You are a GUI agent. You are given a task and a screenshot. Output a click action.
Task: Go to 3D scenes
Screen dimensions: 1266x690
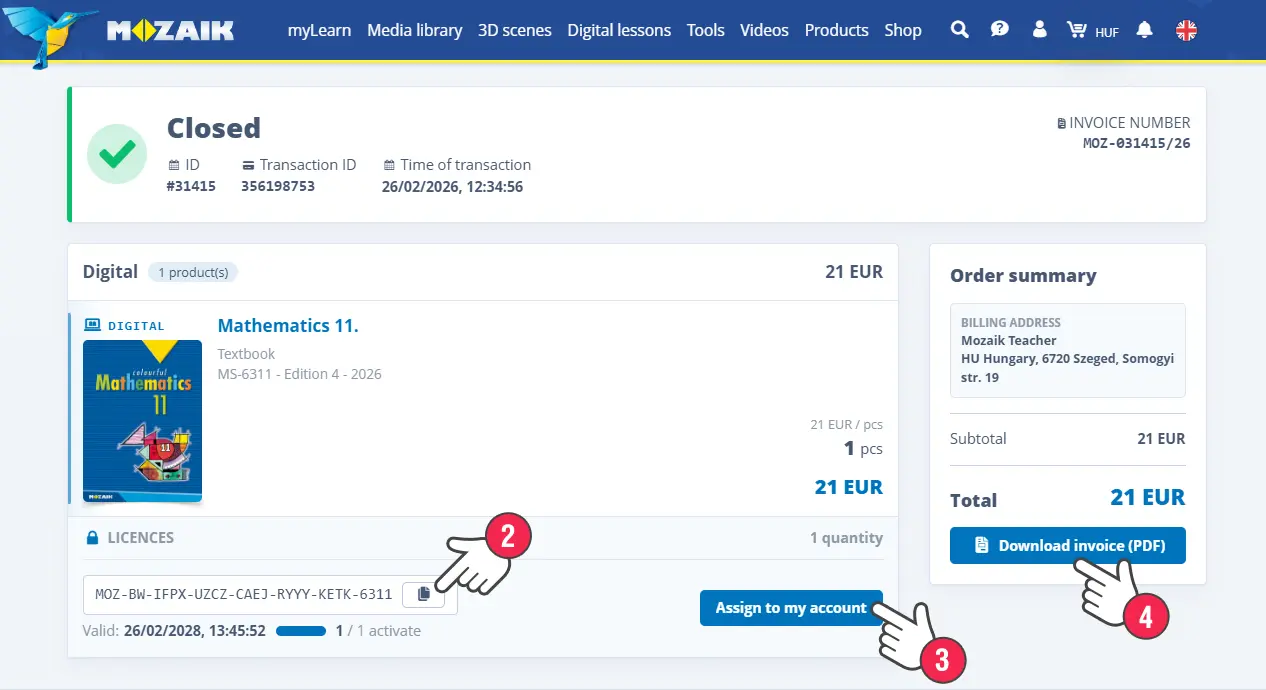(514, 30)
